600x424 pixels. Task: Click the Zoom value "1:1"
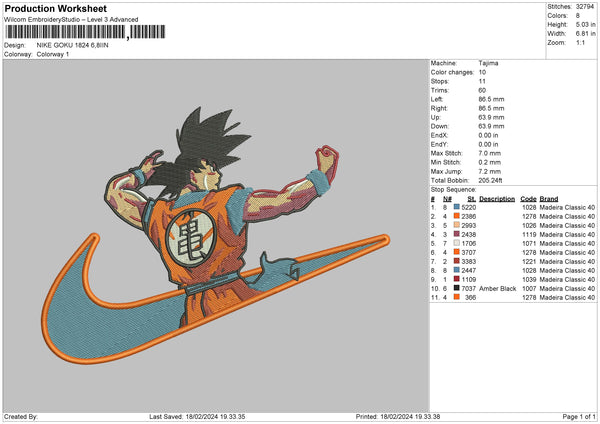tap(580, 42)
